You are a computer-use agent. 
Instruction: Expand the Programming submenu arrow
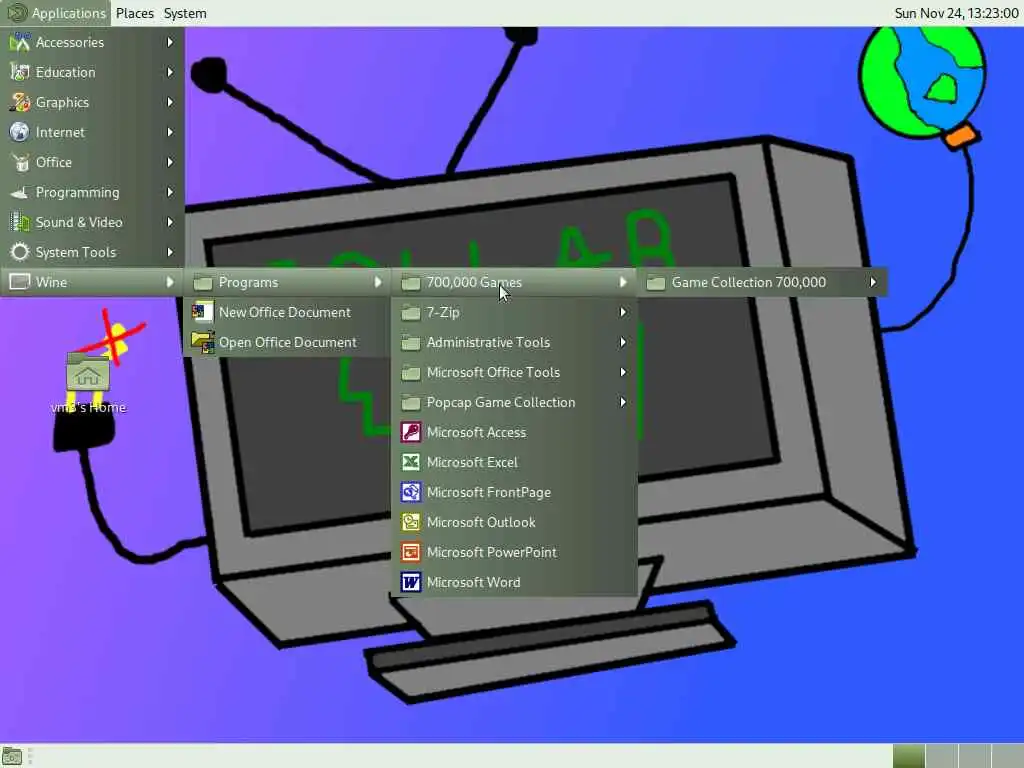[x=170, y=193]
